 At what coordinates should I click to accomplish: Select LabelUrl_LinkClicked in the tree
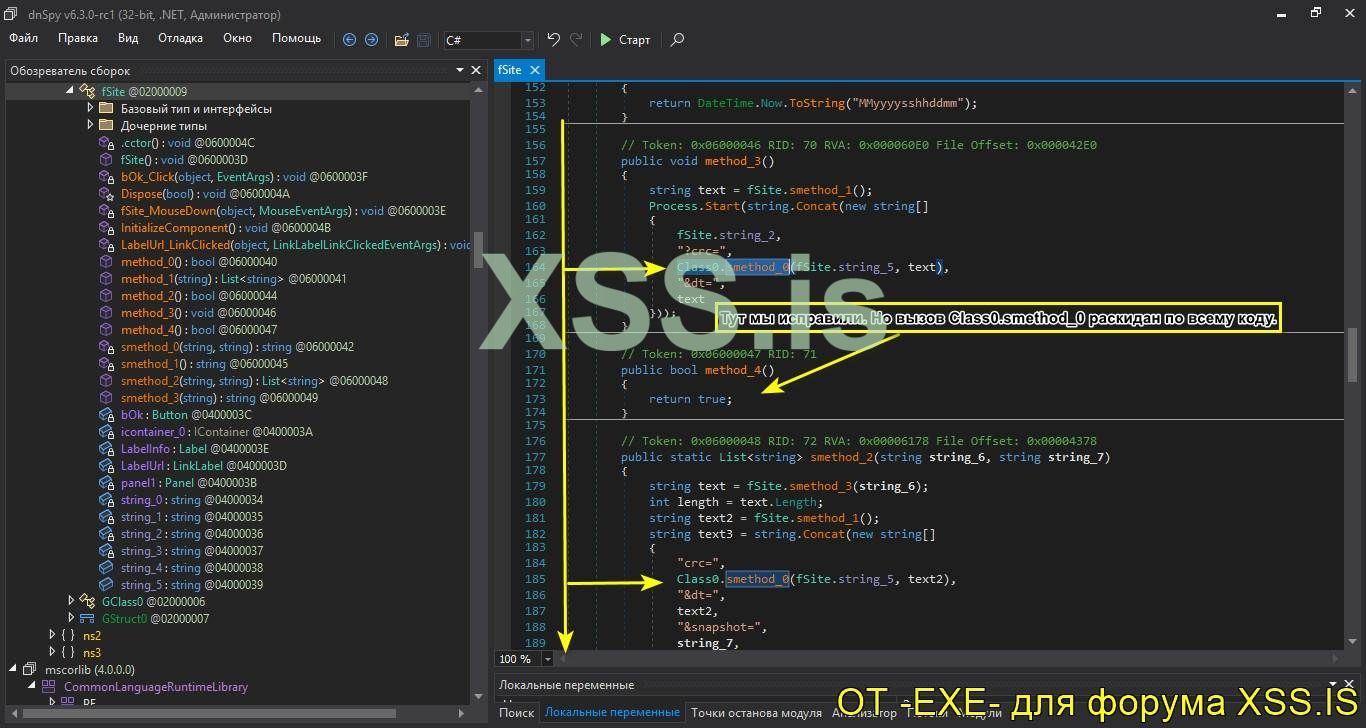point(295,245)
